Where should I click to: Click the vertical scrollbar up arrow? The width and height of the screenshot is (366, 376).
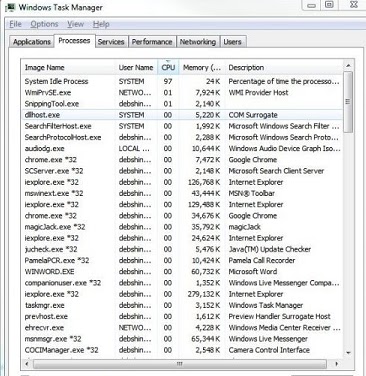click(x=348, y=65)
